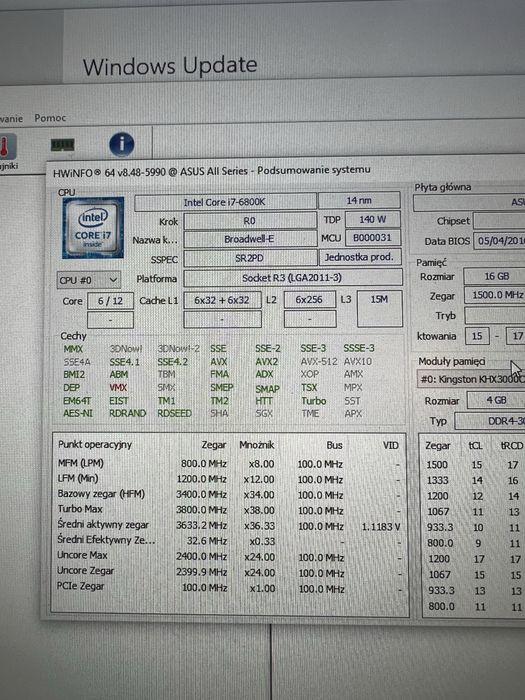Screen dimensions: 525x700
Task: Click the 14 nm process field
Action: [359, 201]
